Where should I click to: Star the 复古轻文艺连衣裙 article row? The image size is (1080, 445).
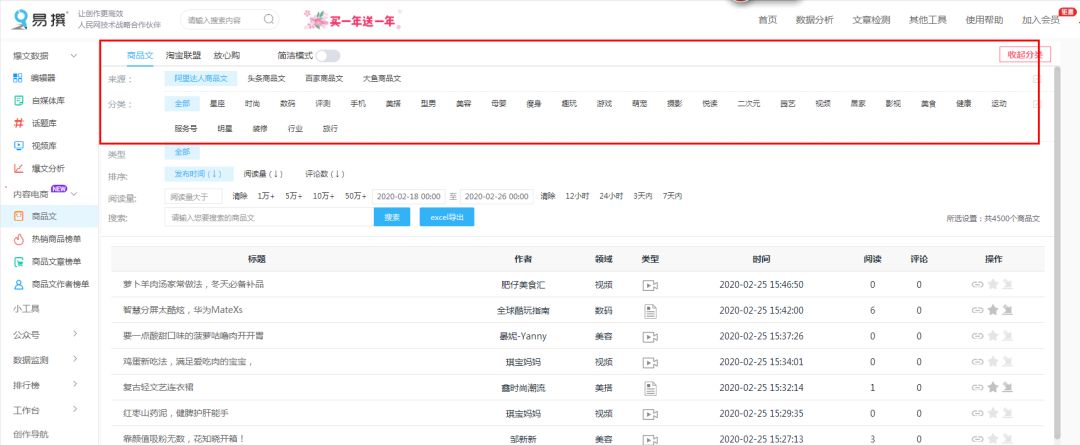[x=993, y=387]
